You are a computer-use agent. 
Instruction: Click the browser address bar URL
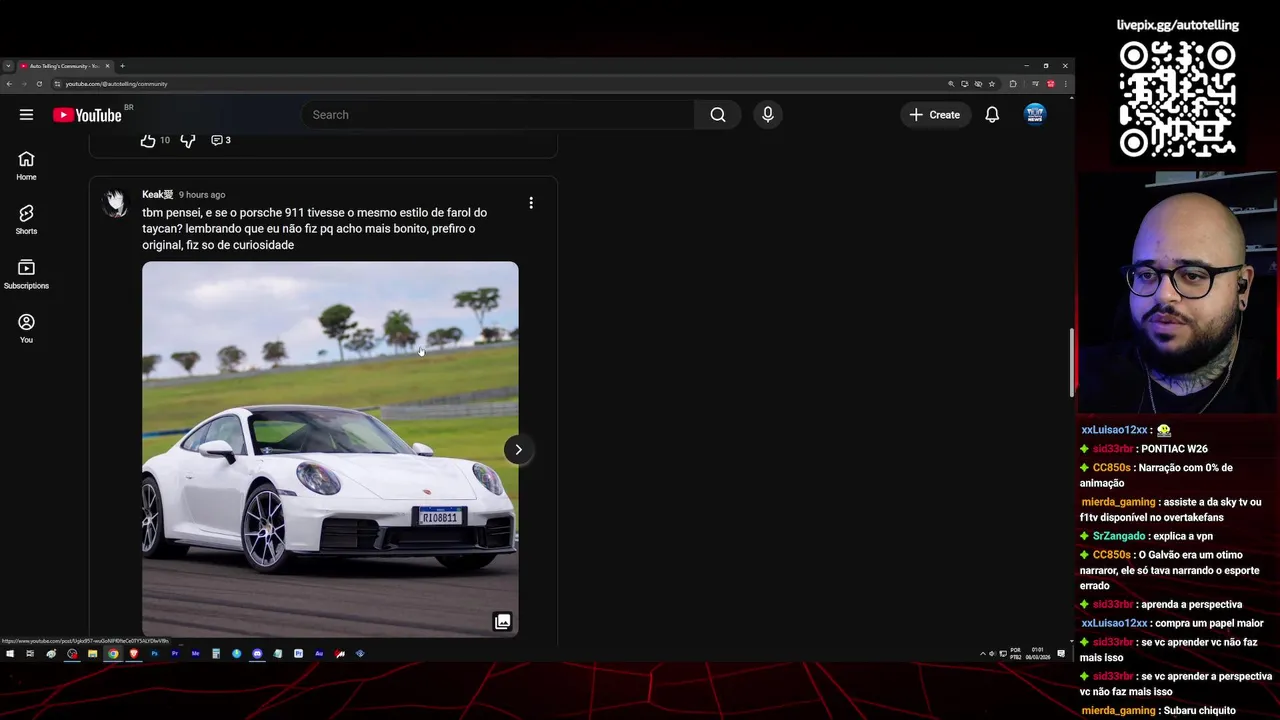(x=116, y=84)
